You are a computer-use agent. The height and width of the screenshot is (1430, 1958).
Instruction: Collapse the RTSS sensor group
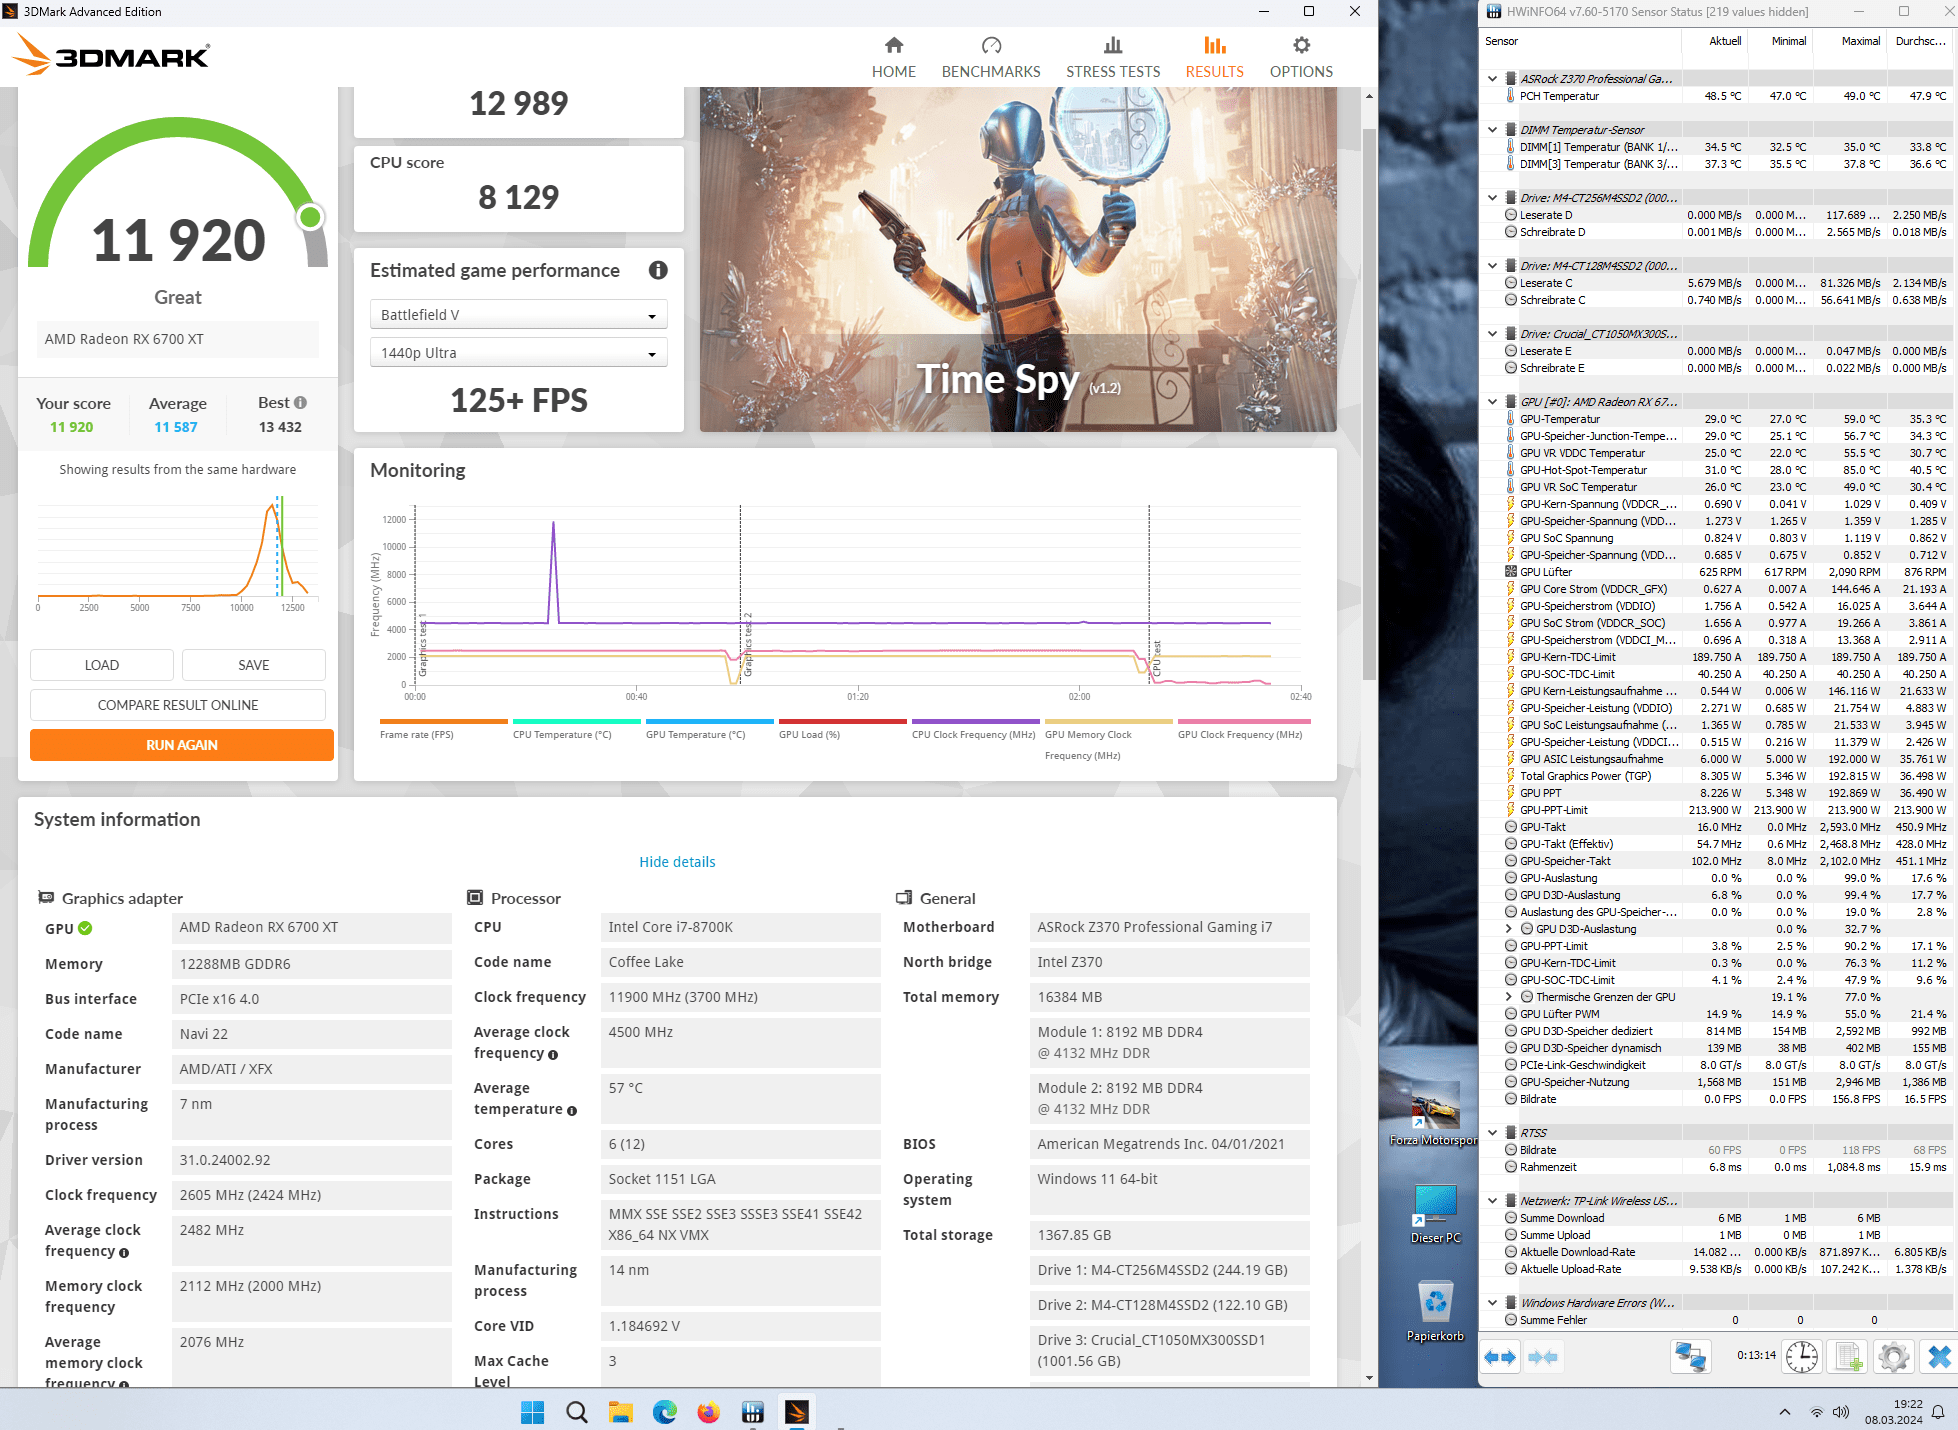coord(1493,1133)
